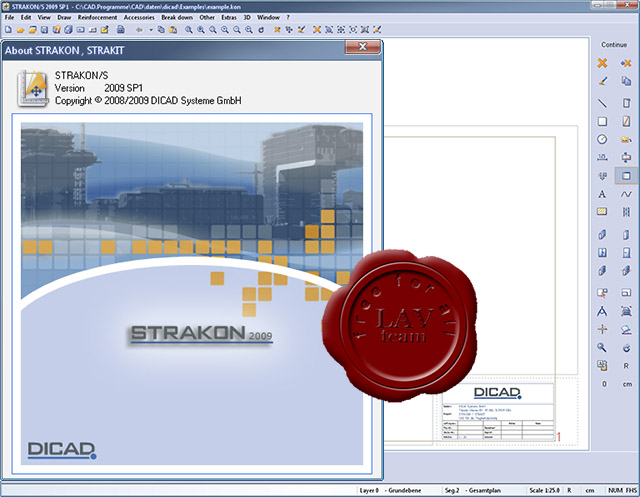Select the brush modify tool in side panel
This screenshot has width=640, height=497.
602,81
